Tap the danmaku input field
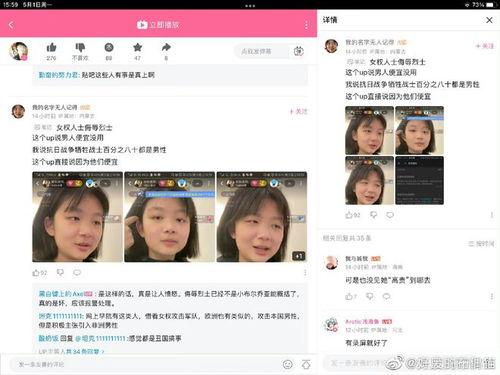The width and height of the screenshot is (500, 375). [262, 51]
